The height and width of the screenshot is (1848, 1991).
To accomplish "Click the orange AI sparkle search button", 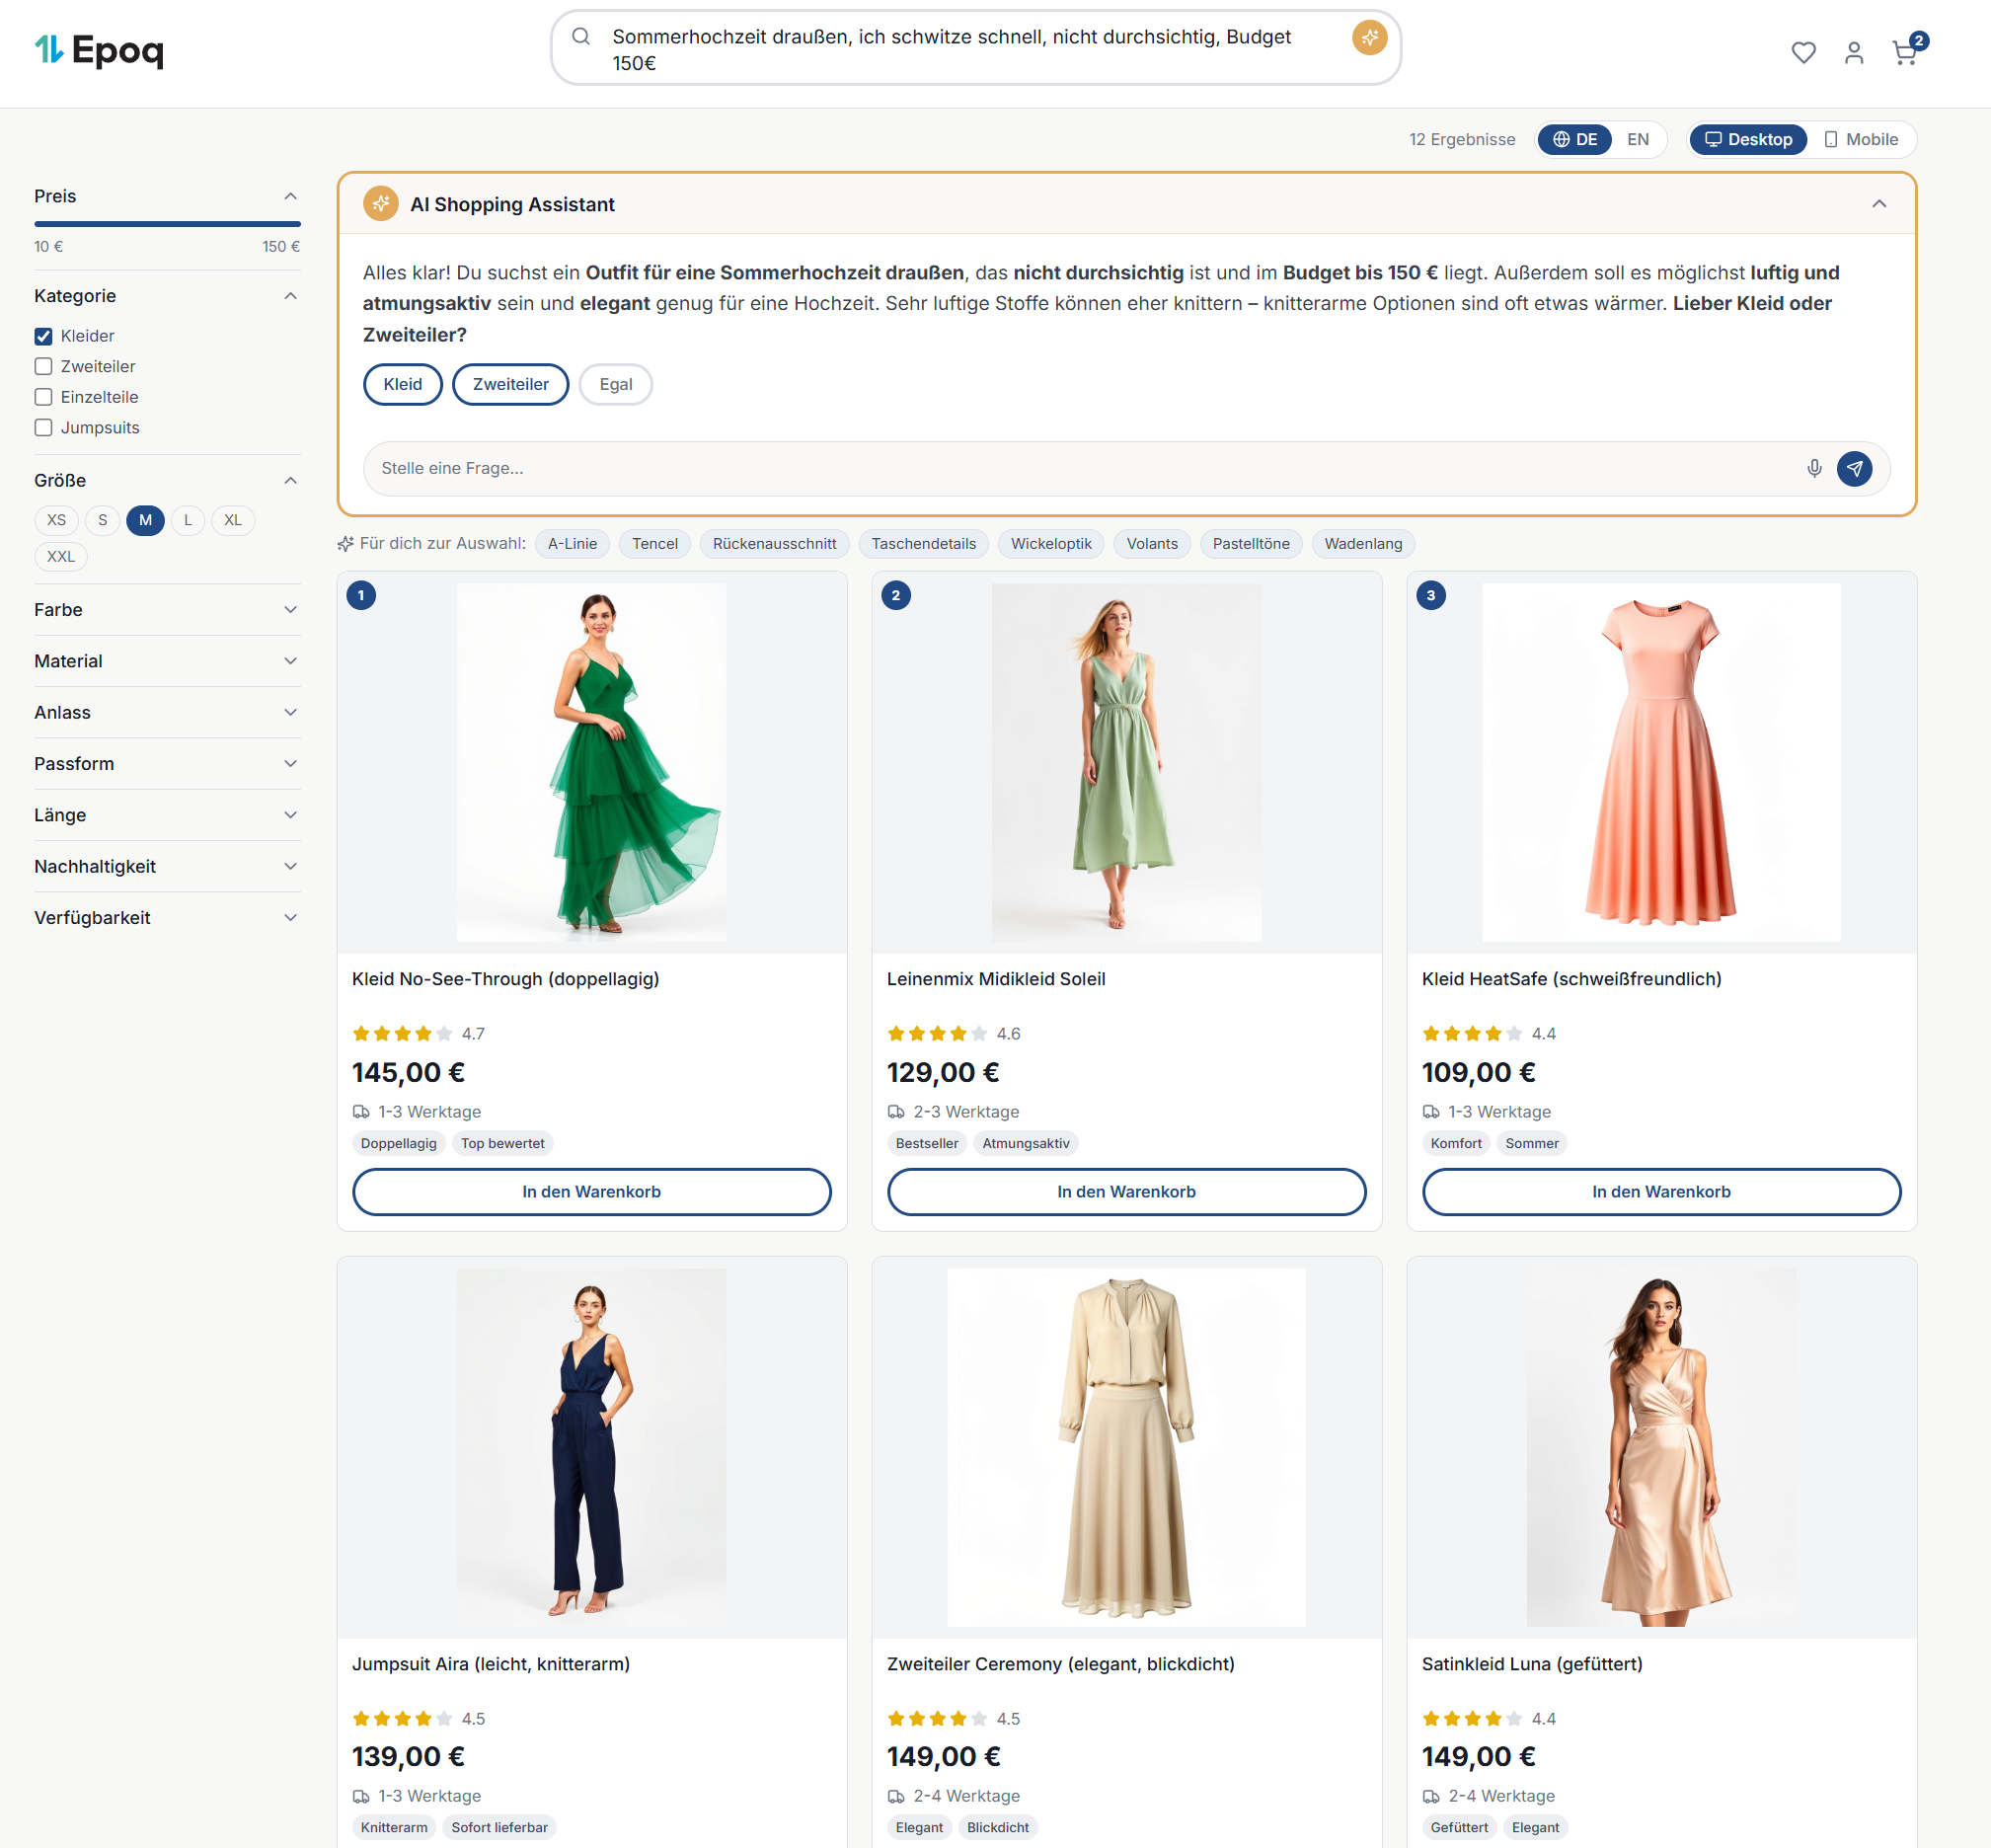I will [x=1369, y=38].
